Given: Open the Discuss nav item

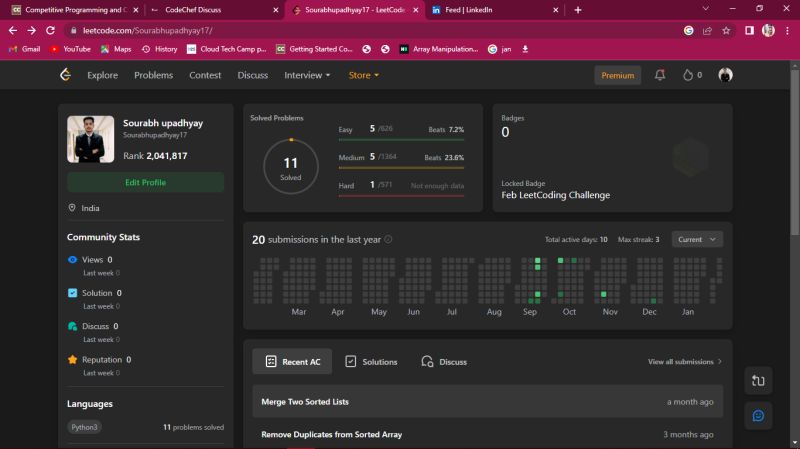Looking at the screenshot, I should coord(253,75).
